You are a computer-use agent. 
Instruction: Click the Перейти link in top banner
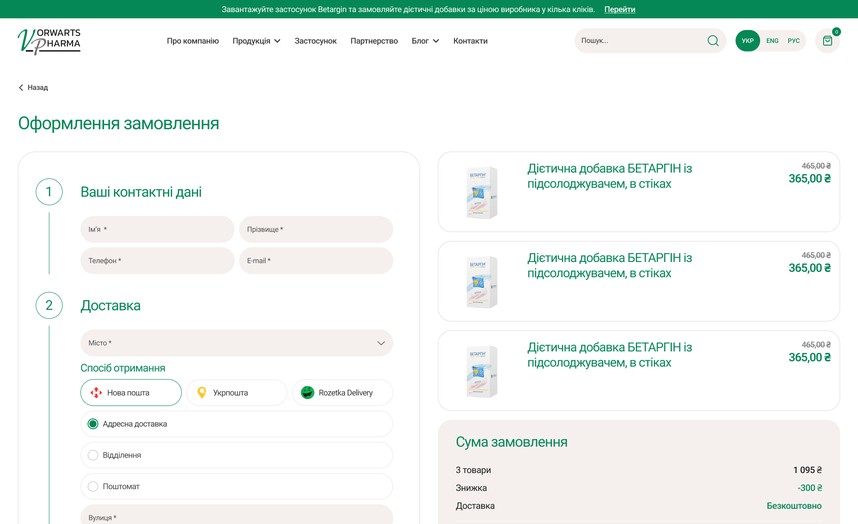point(619,9)
